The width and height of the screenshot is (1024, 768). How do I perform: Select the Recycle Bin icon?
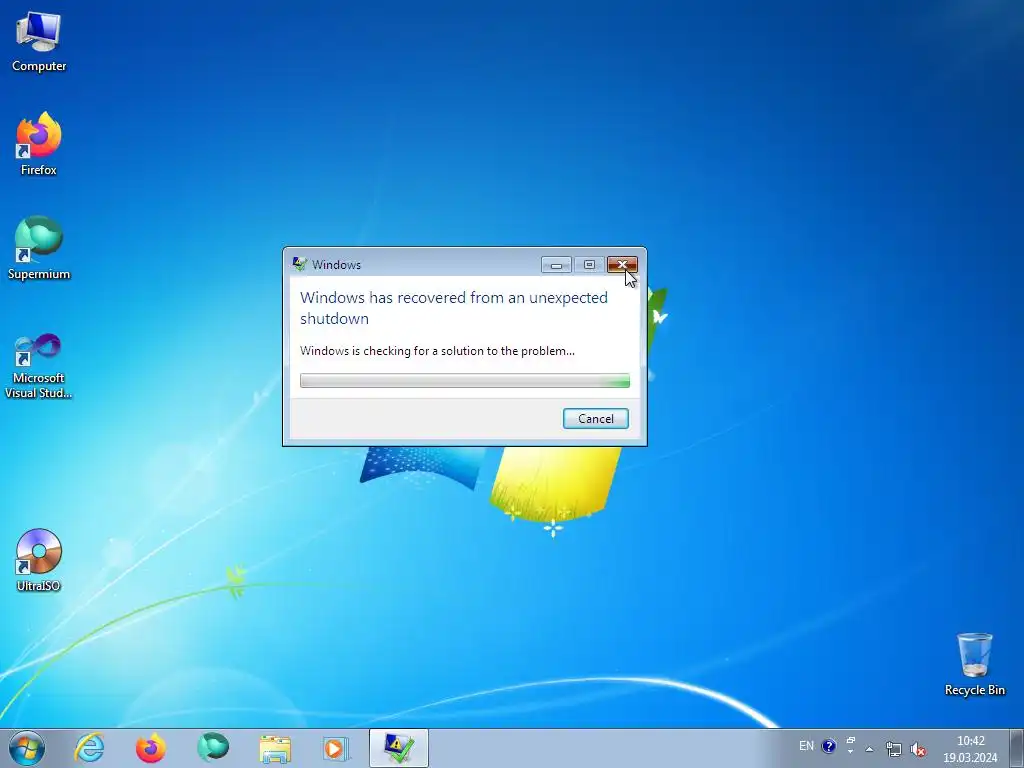974,664
